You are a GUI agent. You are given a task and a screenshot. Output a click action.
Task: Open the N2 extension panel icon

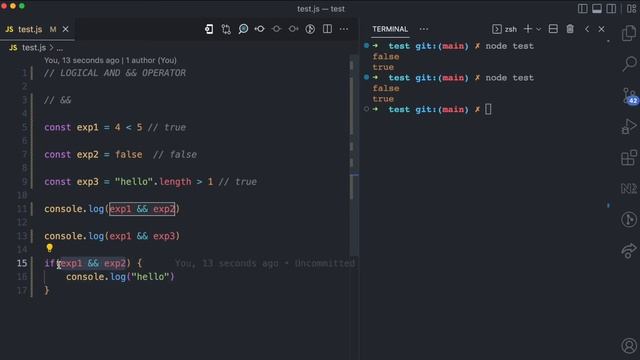tap(629, 188)
